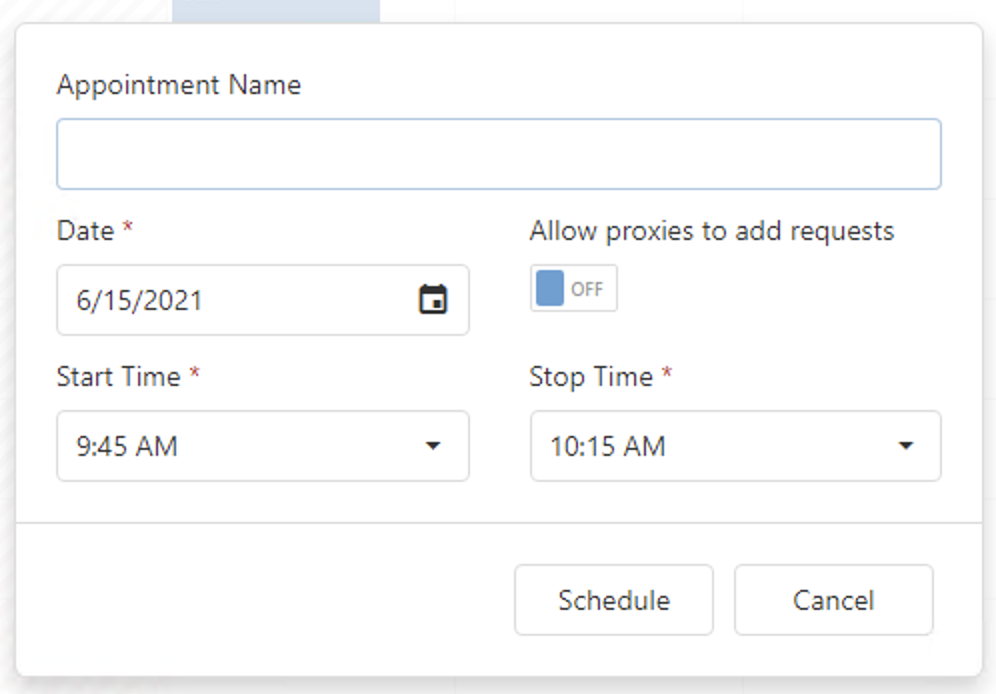Click the Appointment Name label
Screen dimensions: 996x694
click(x=179, y=85)
